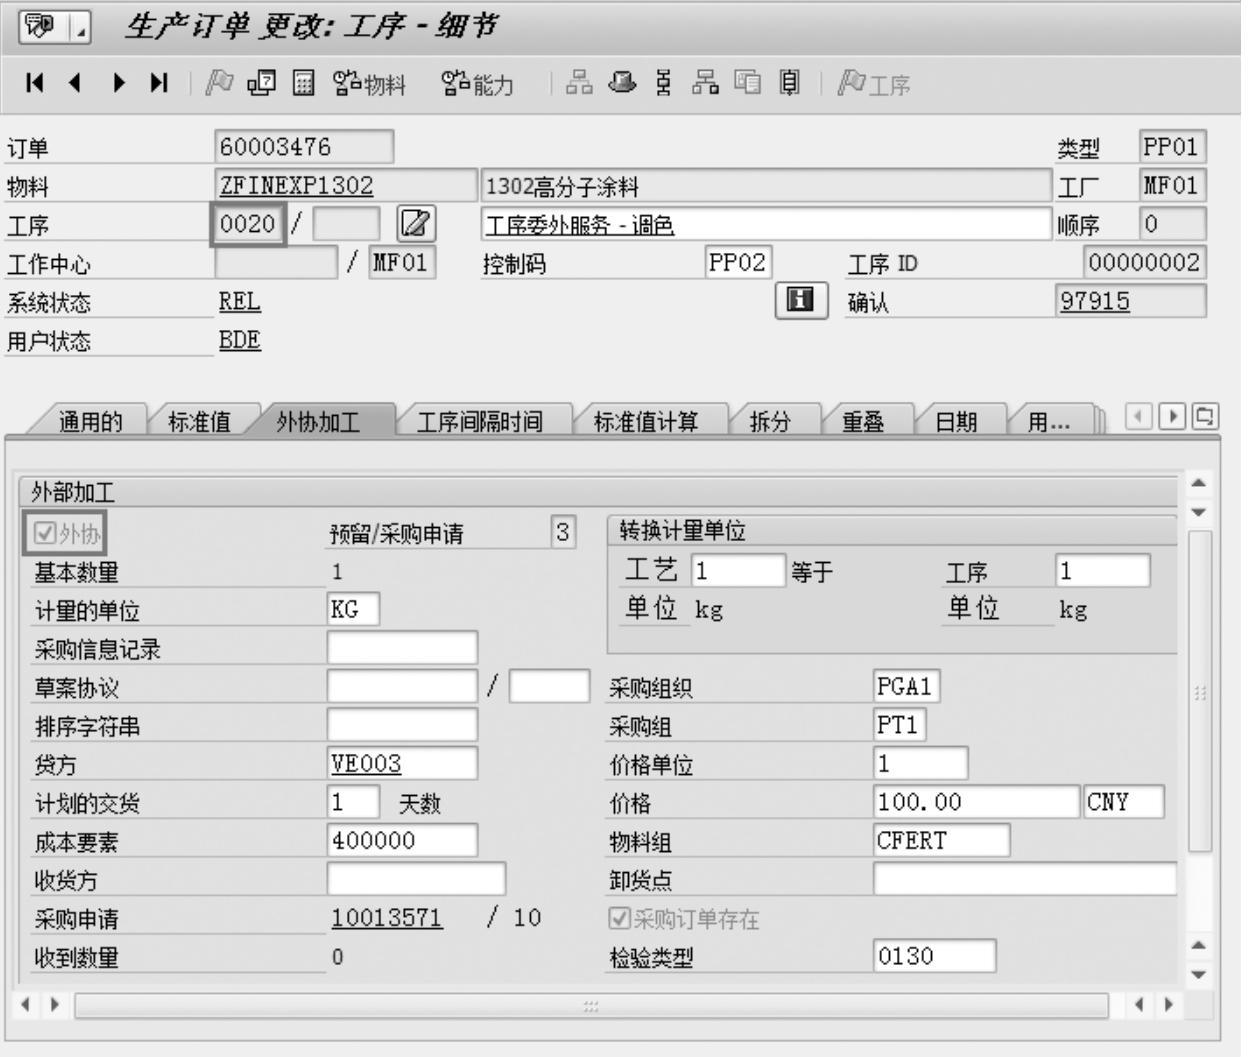The height and width of the screenshot is (1057, 1249).
Task: Toggle the 外协 checkbox
Action: [x=45, y=533]
